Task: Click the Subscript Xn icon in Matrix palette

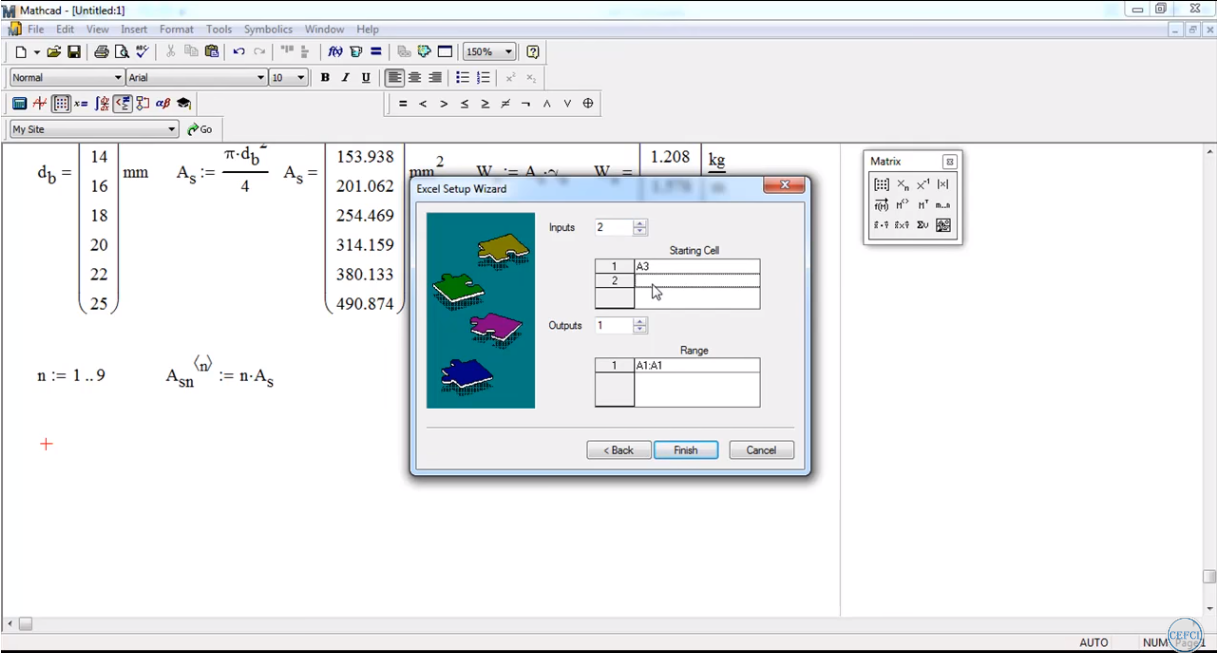Action: [902, 185]
